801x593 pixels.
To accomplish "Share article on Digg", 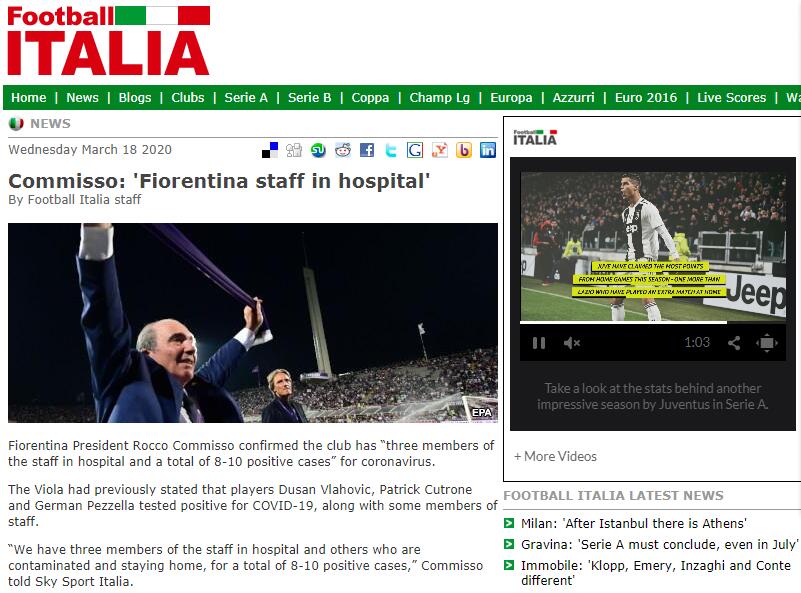I will coord(294,150).
